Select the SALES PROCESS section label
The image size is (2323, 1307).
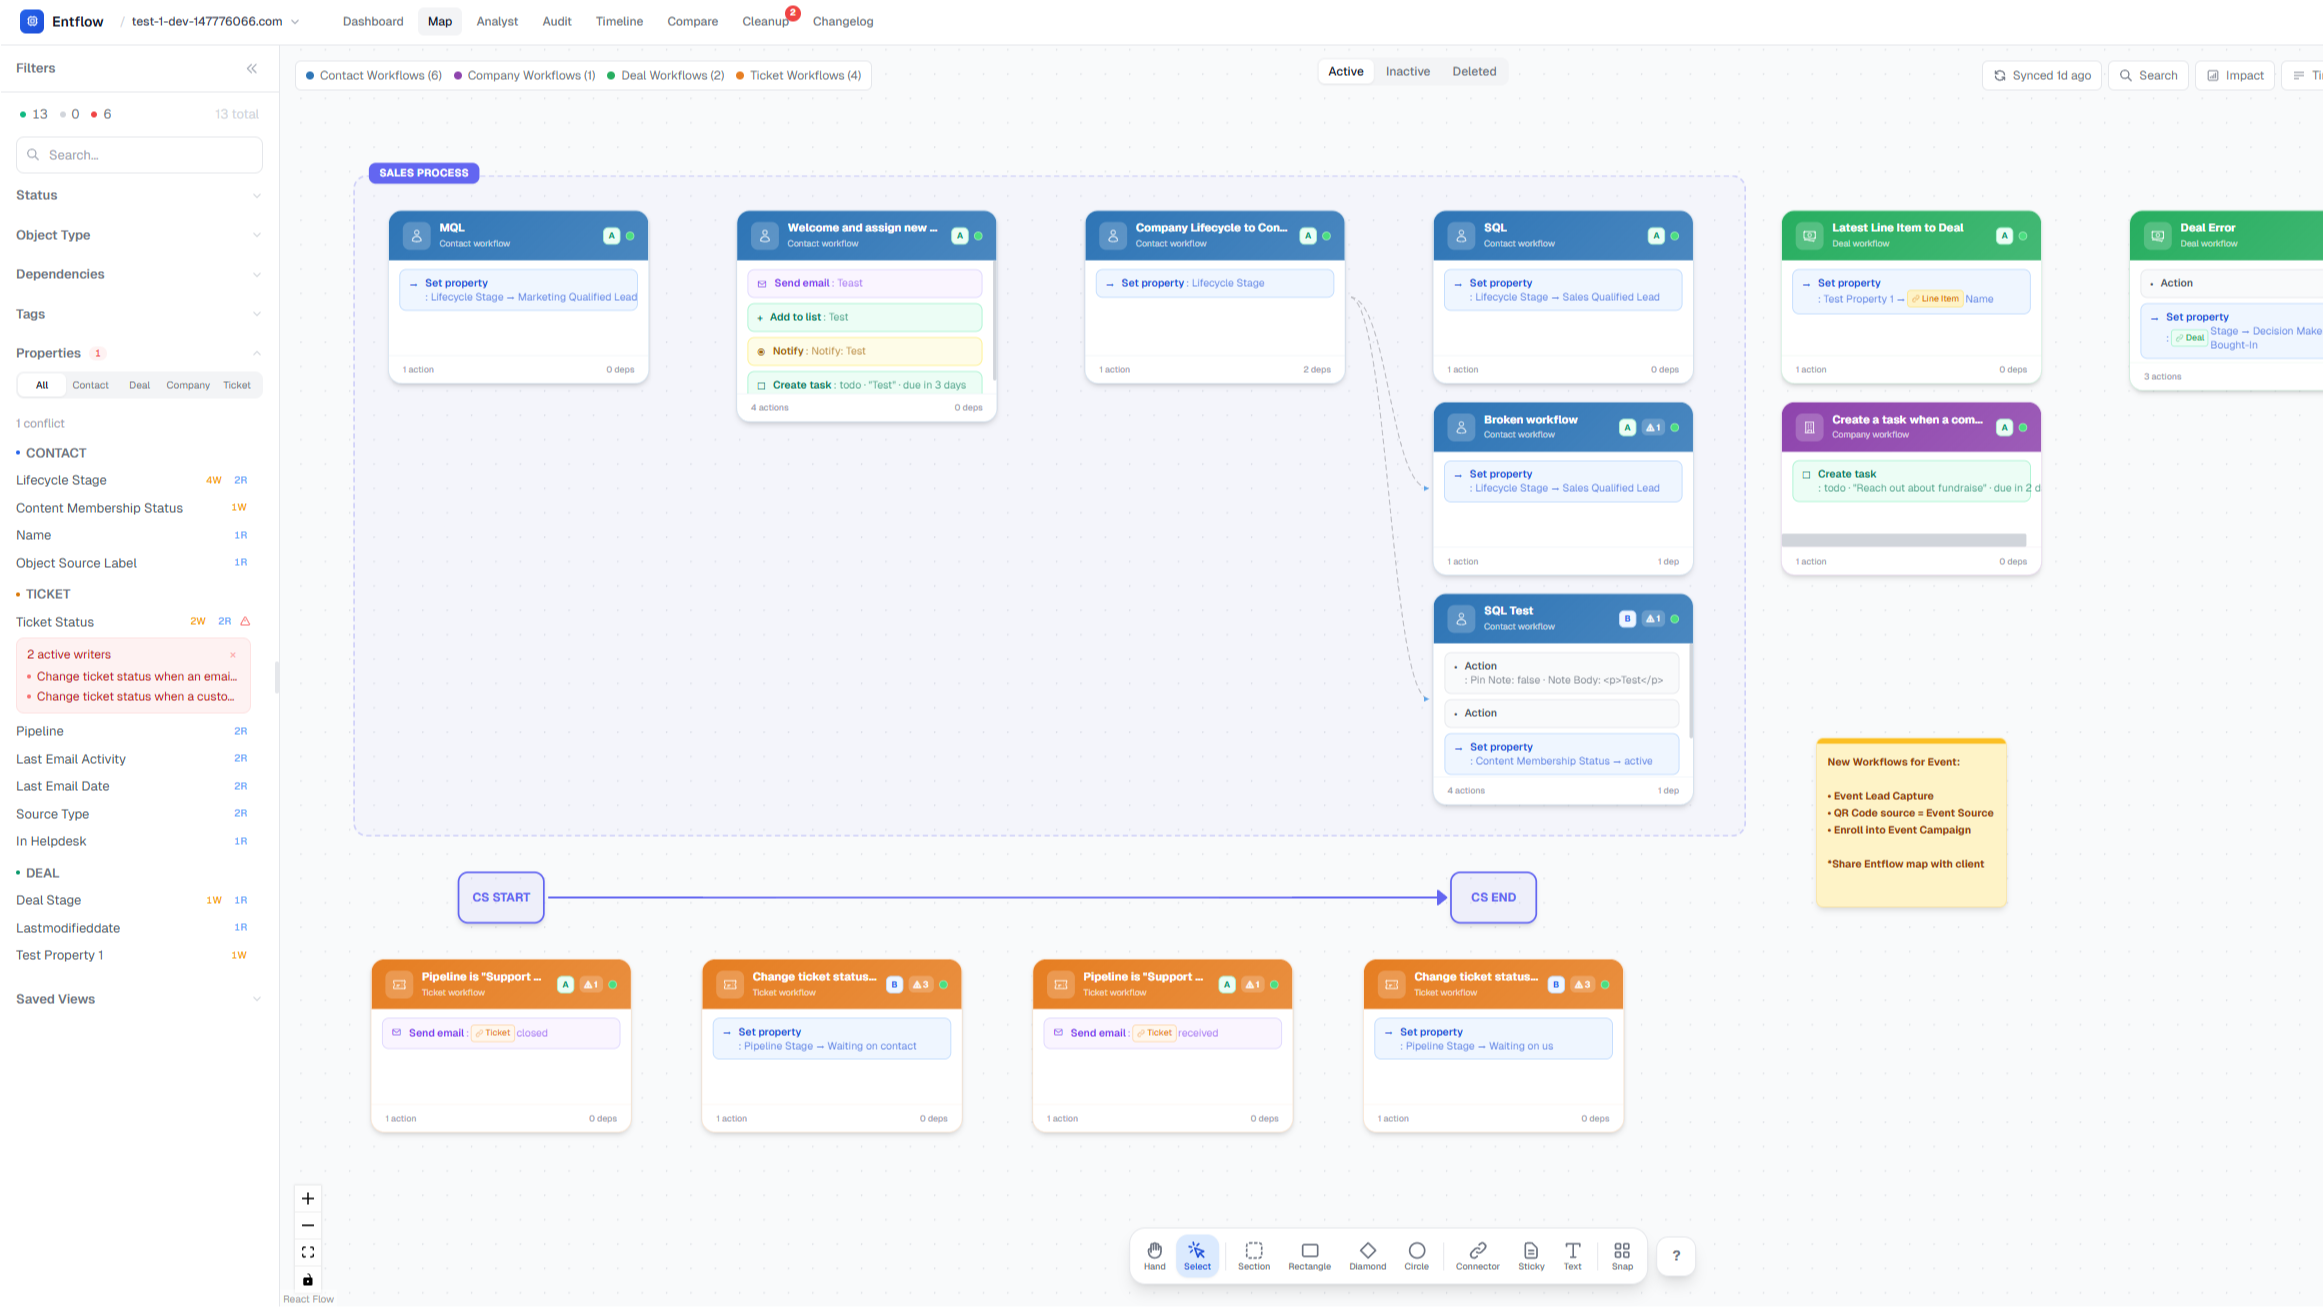[424, 172]
